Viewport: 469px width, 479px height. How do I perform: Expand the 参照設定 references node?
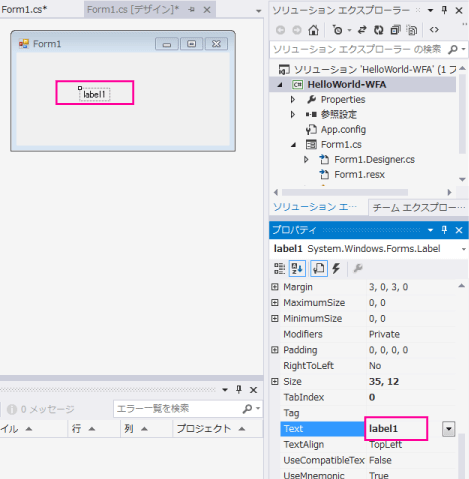click(293, 114)
